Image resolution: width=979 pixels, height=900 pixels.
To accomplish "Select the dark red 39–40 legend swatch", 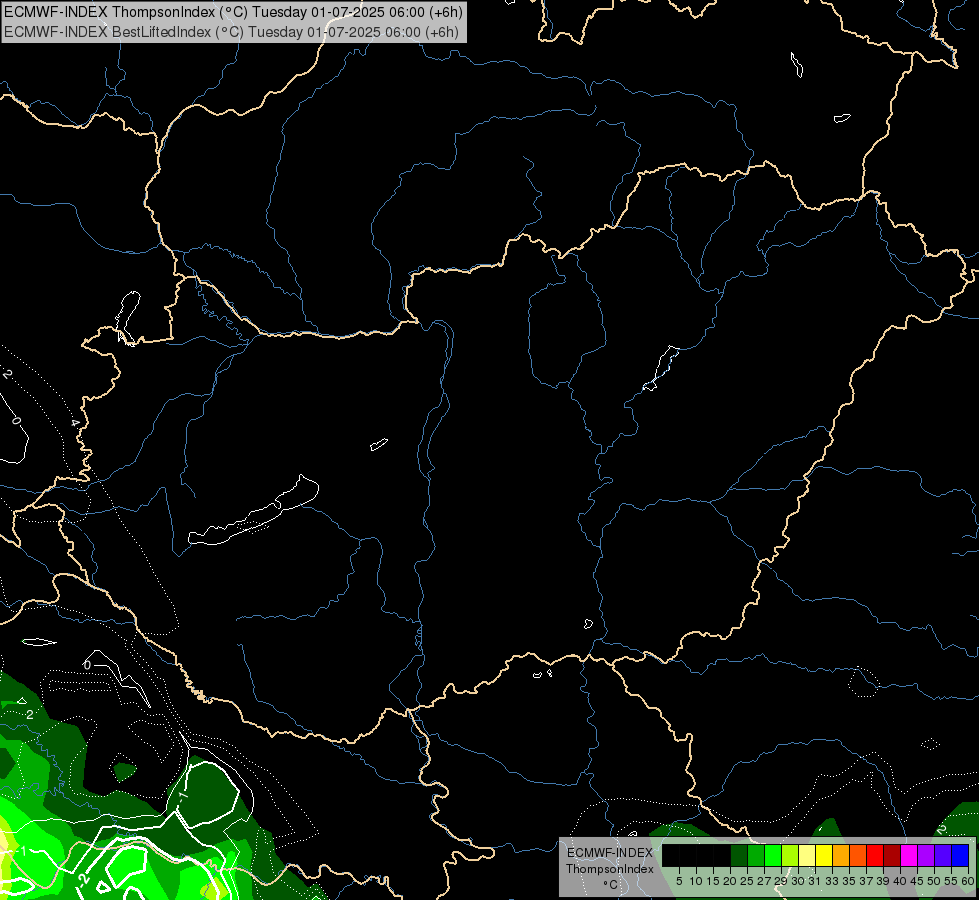I will pyautogui.click(x=892, y=855).
